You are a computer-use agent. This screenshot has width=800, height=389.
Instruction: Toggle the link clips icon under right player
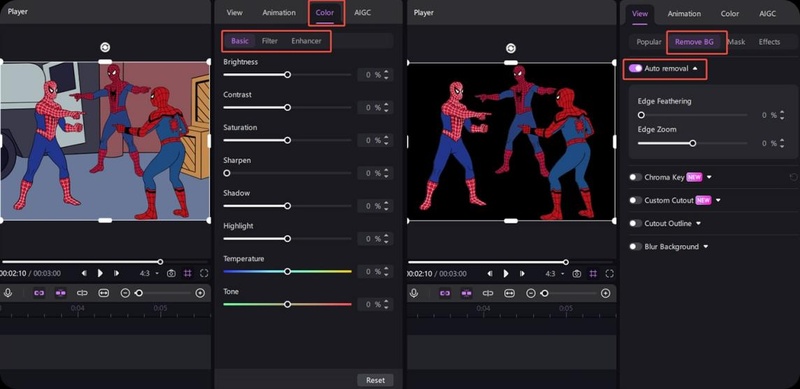444,293
